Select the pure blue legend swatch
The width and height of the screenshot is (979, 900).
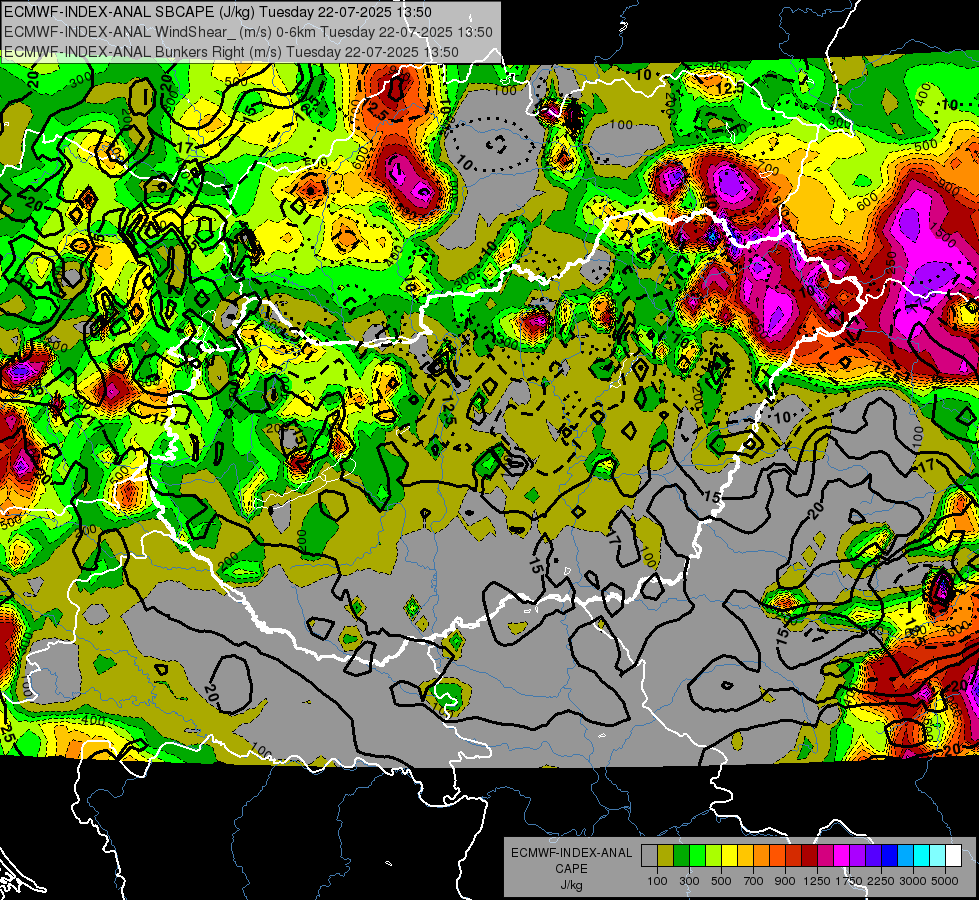pos(889,856)
